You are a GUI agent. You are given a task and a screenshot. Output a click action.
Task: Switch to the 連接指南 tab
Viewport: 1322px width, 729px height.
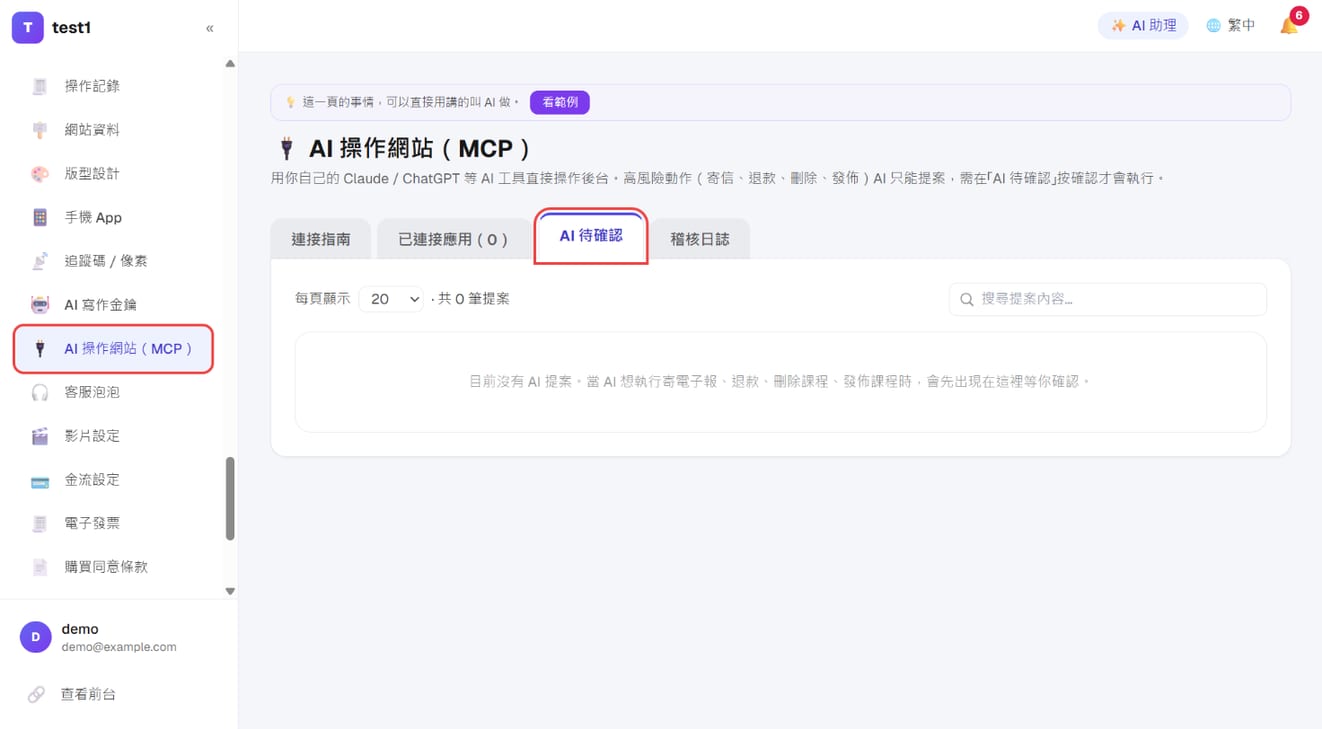tap(321, 240)
